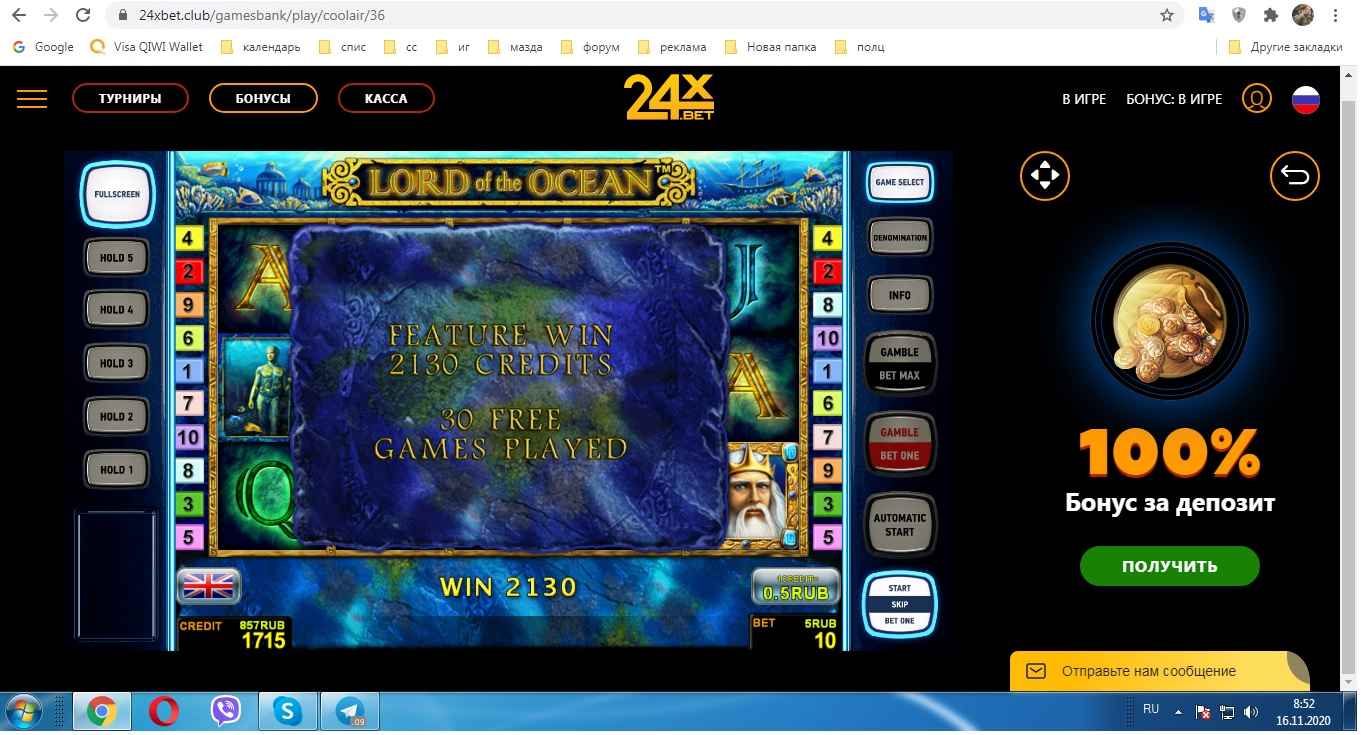This screenshot has height=735, width=1361.
Task: Click the green ПОЛУЧИТЬ button
Action: (1169, 565)
